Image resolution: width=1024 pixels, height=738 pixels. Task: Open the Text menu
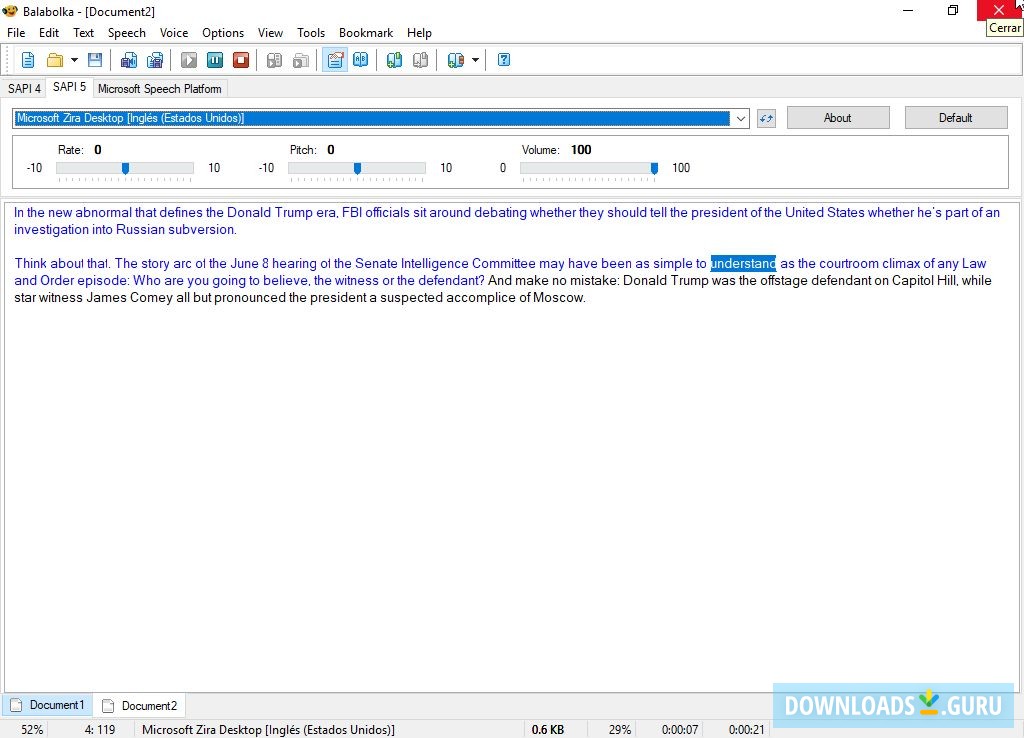84,33
